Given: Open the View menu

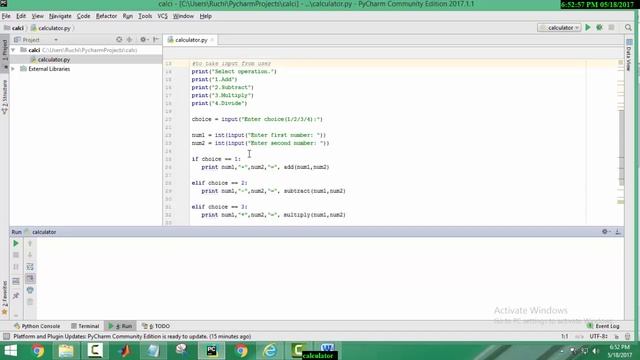Looking at the screenshot, I should pos(38,16).
